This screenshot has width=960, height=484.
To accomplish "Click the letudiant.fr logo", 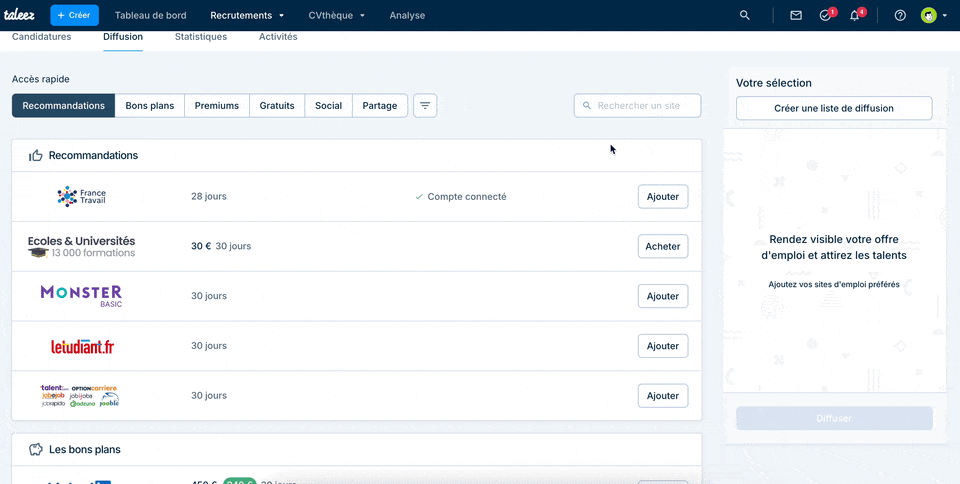I will [x=82, y=346].
